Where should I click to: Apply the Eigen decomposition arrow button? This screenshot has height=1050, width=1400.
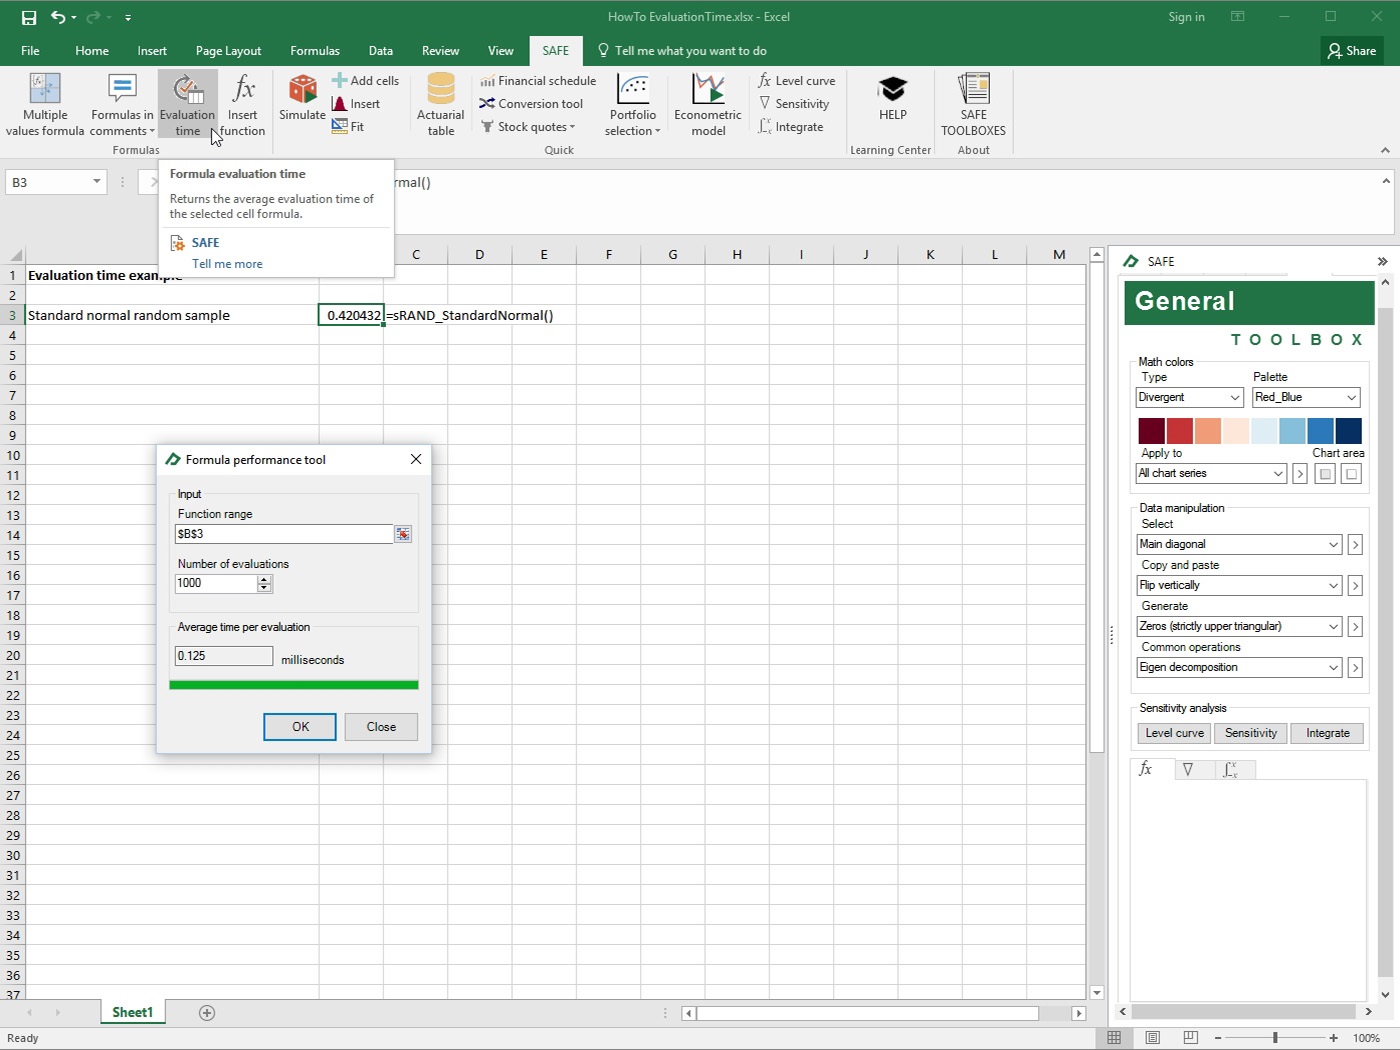point(1355,667)
